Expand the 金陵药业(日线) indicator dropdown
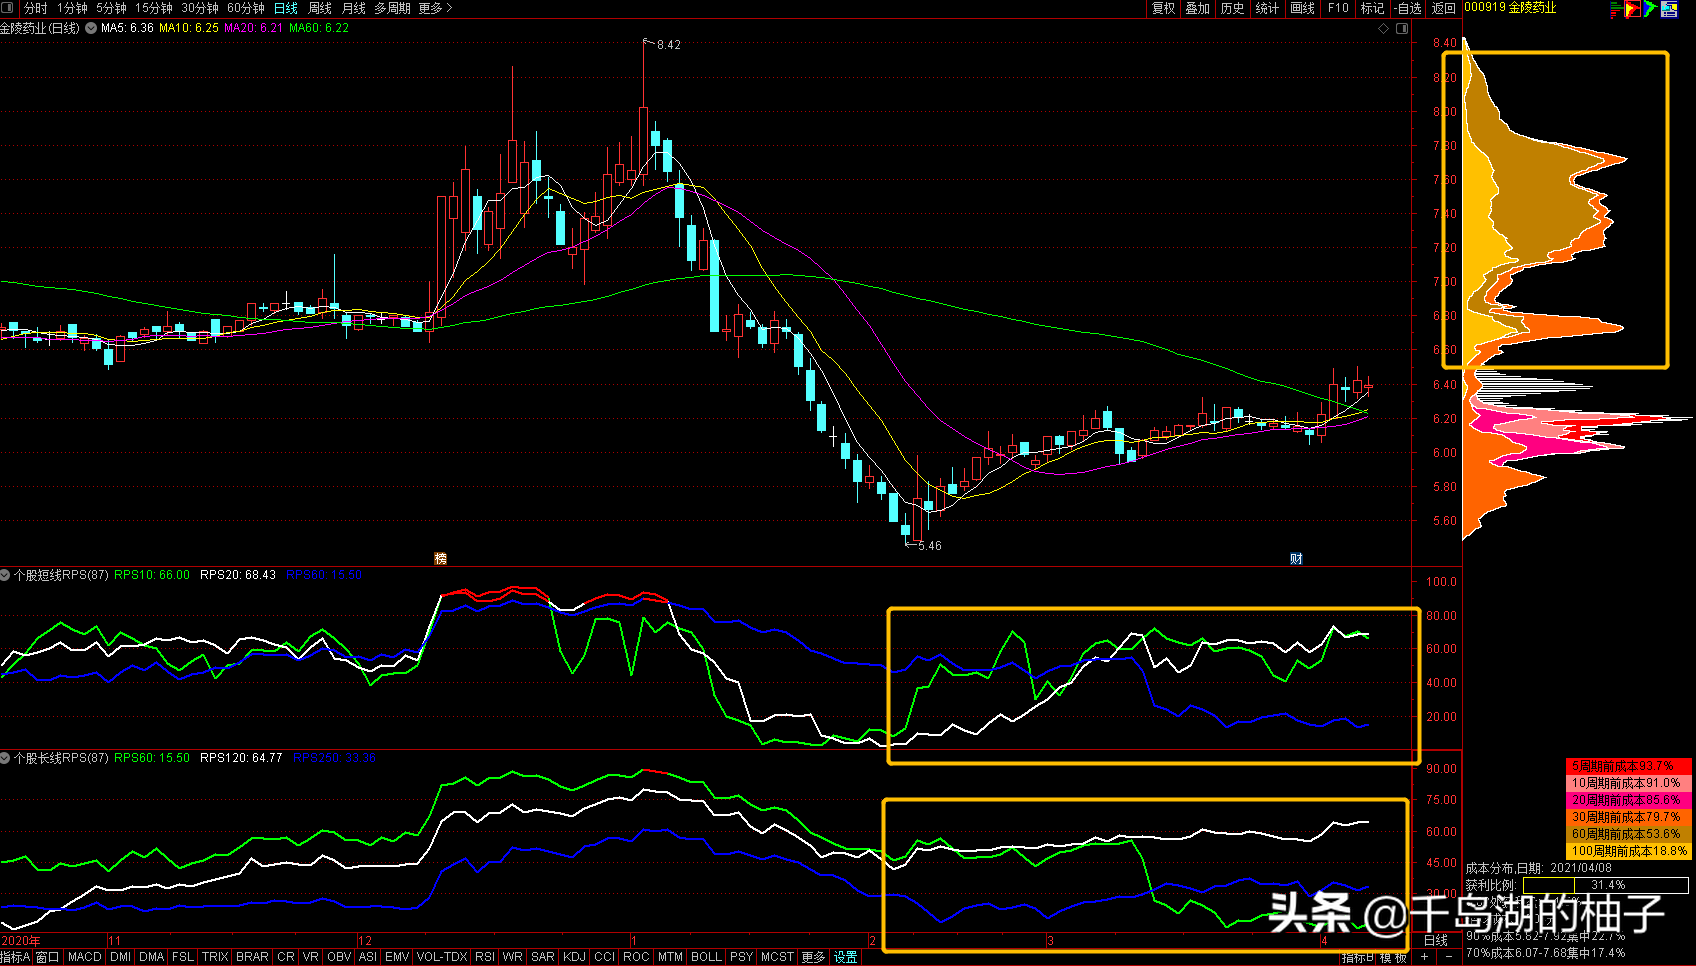1696x966 pixels. point(91,28)
